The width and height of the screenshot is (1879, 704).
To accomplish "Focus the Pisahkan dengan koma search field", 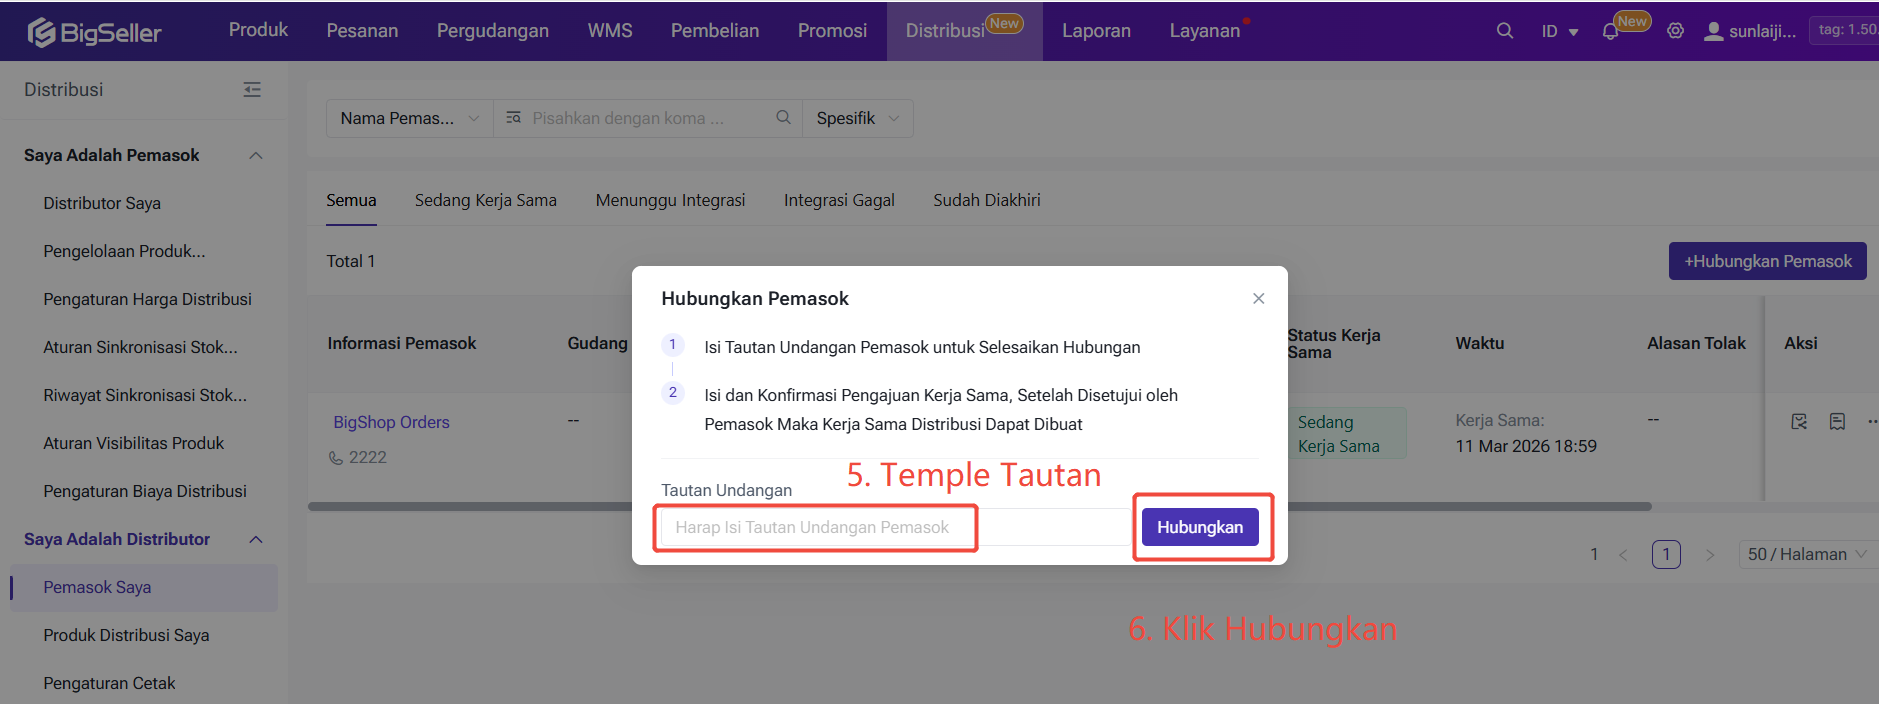I will point(650,118).
